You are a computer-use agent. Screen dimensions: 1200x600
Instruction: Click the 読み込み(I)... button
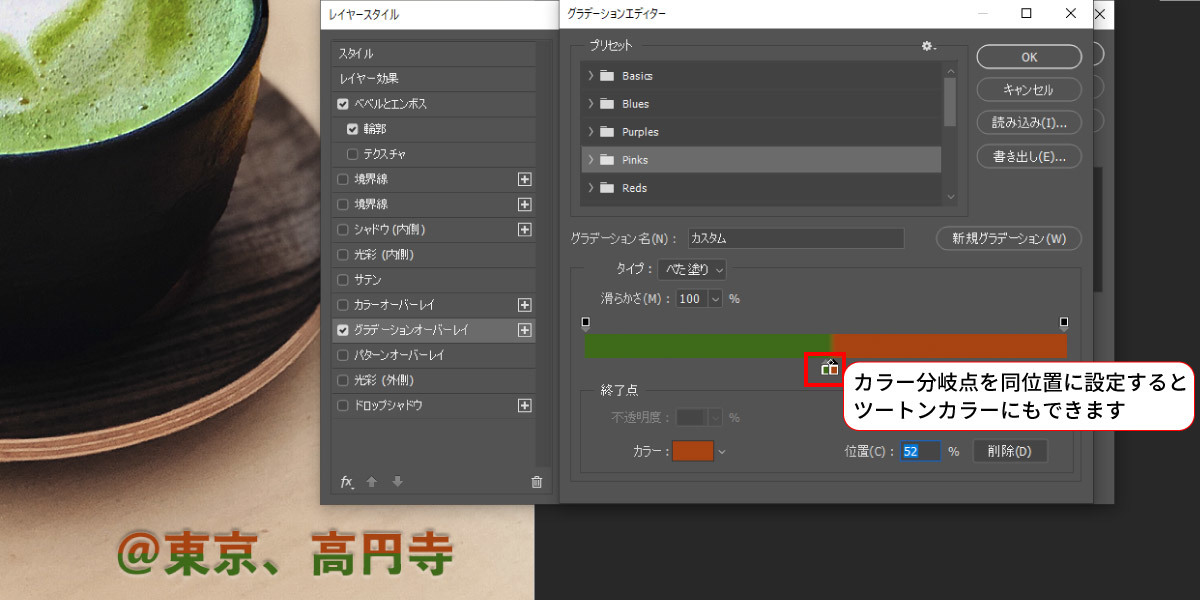point(1029,122)
